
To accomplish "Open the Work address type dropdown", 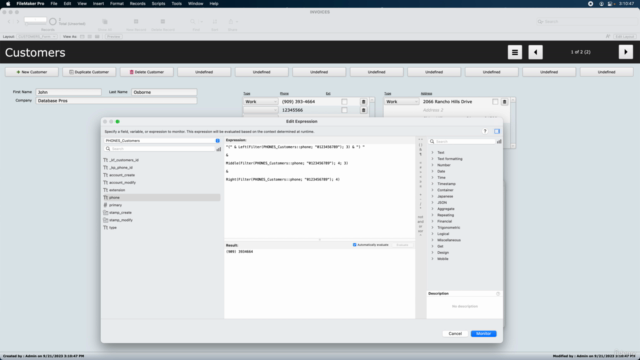I will coord(402,102).
